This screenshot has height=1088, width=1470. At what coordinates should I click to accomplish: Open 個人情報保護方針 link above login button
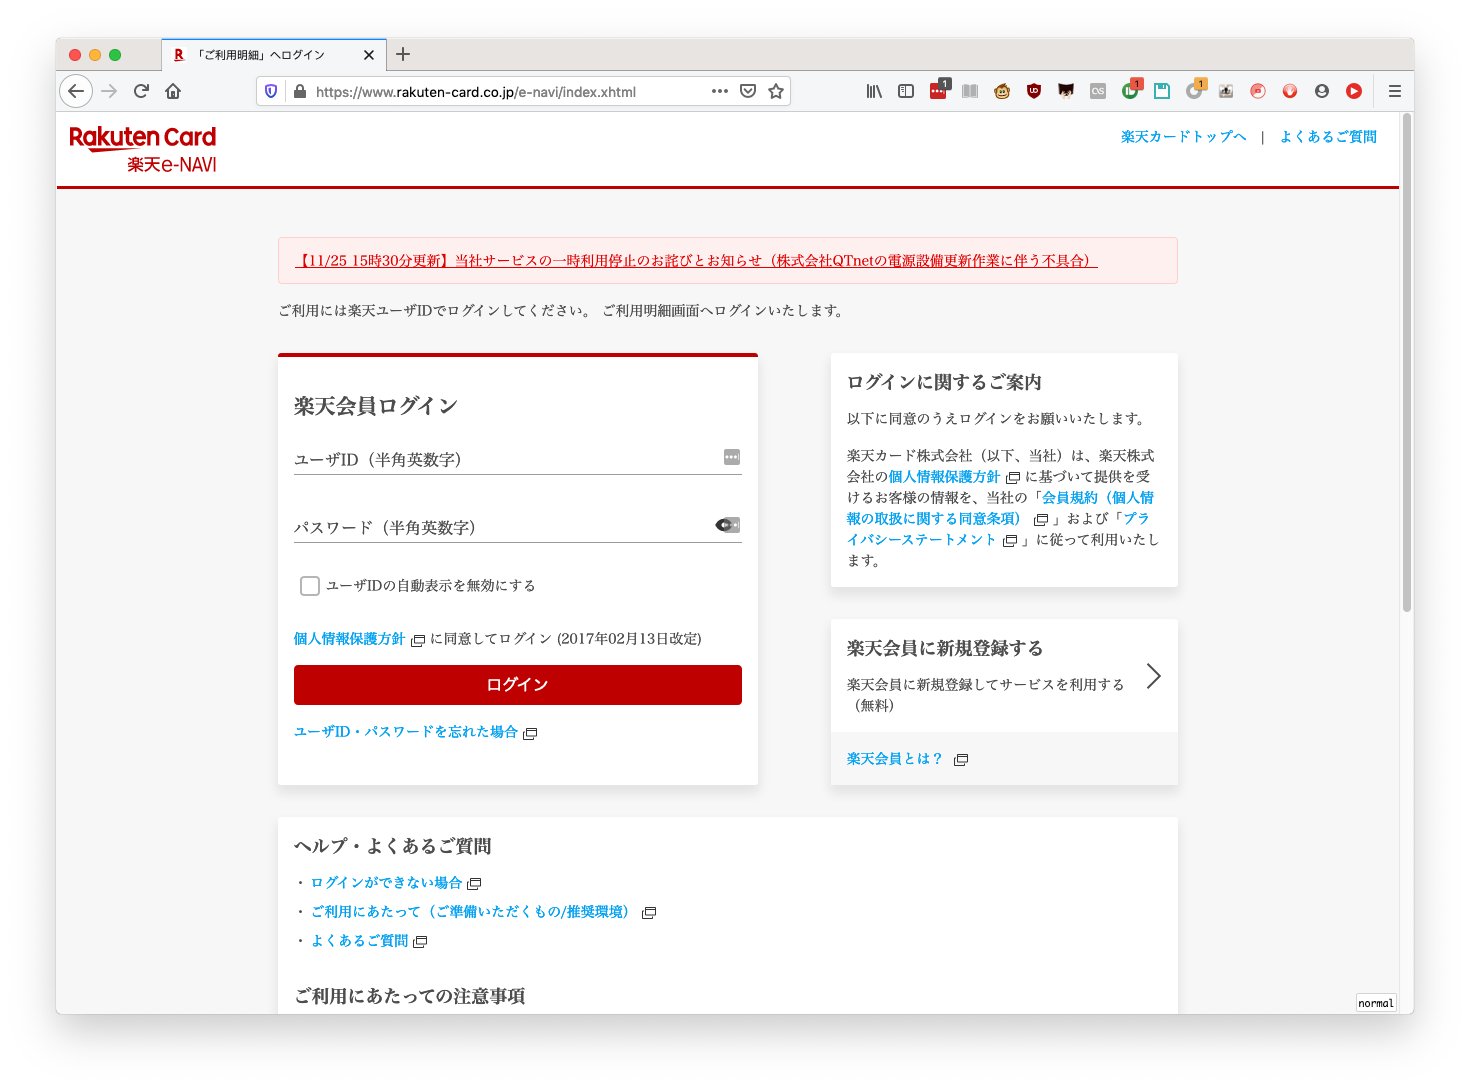(x=349, y=639)
